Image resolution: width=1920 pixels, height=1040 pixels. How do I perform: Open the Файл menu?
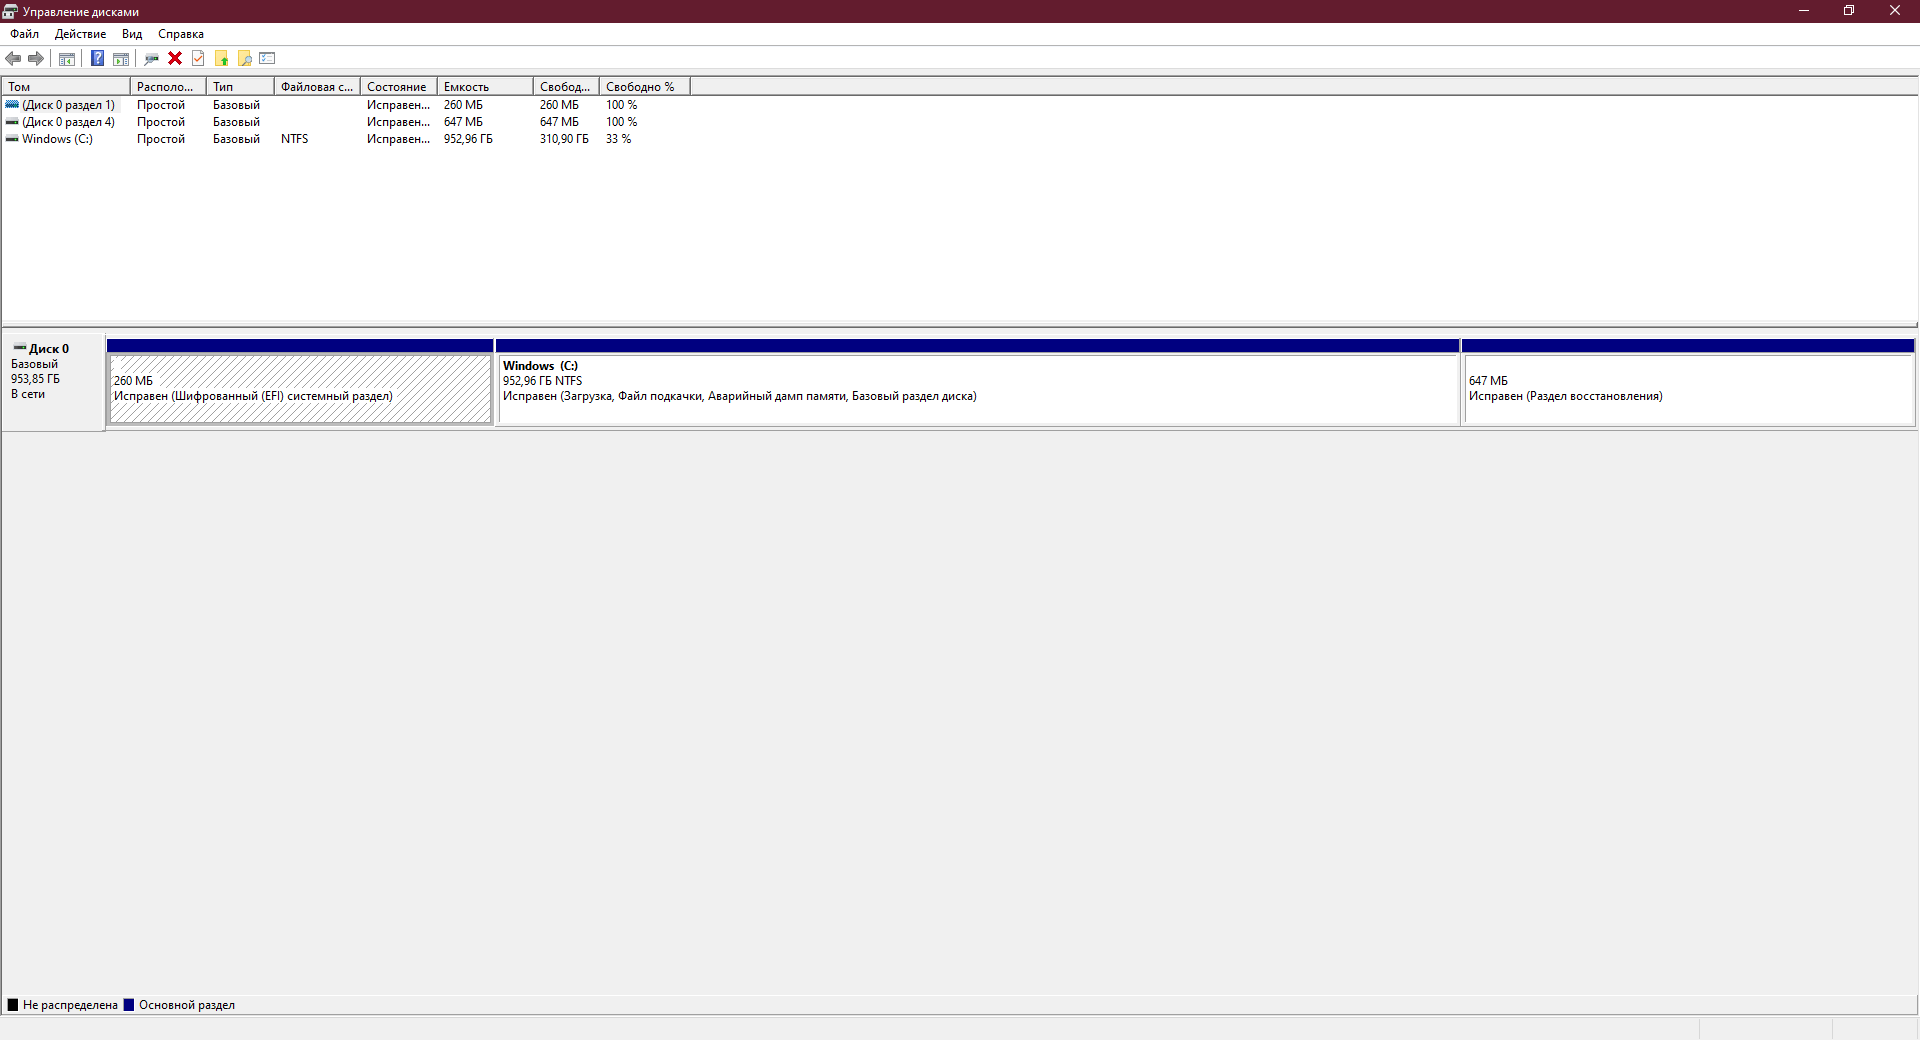pos(25,34)
